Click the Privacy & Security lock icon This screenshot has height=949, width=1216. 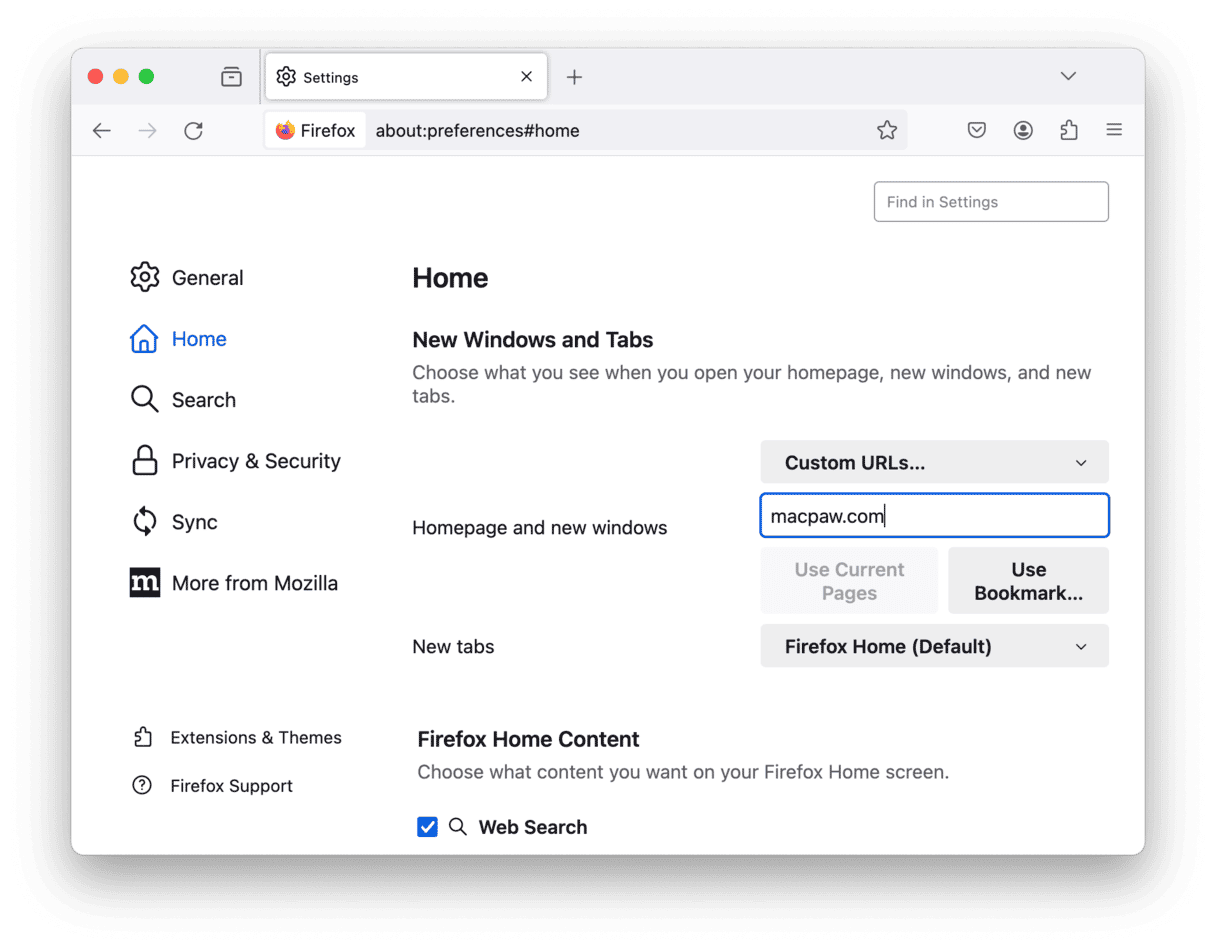point(145,461)
